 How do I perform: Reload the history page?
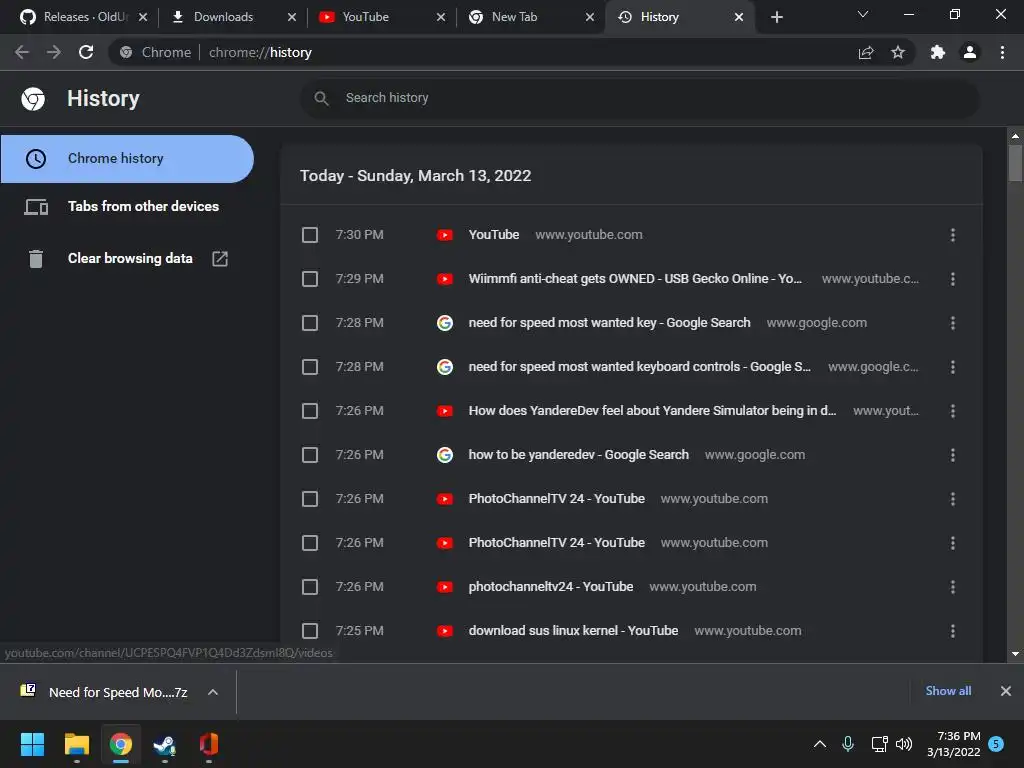click(x=86, y=52)
